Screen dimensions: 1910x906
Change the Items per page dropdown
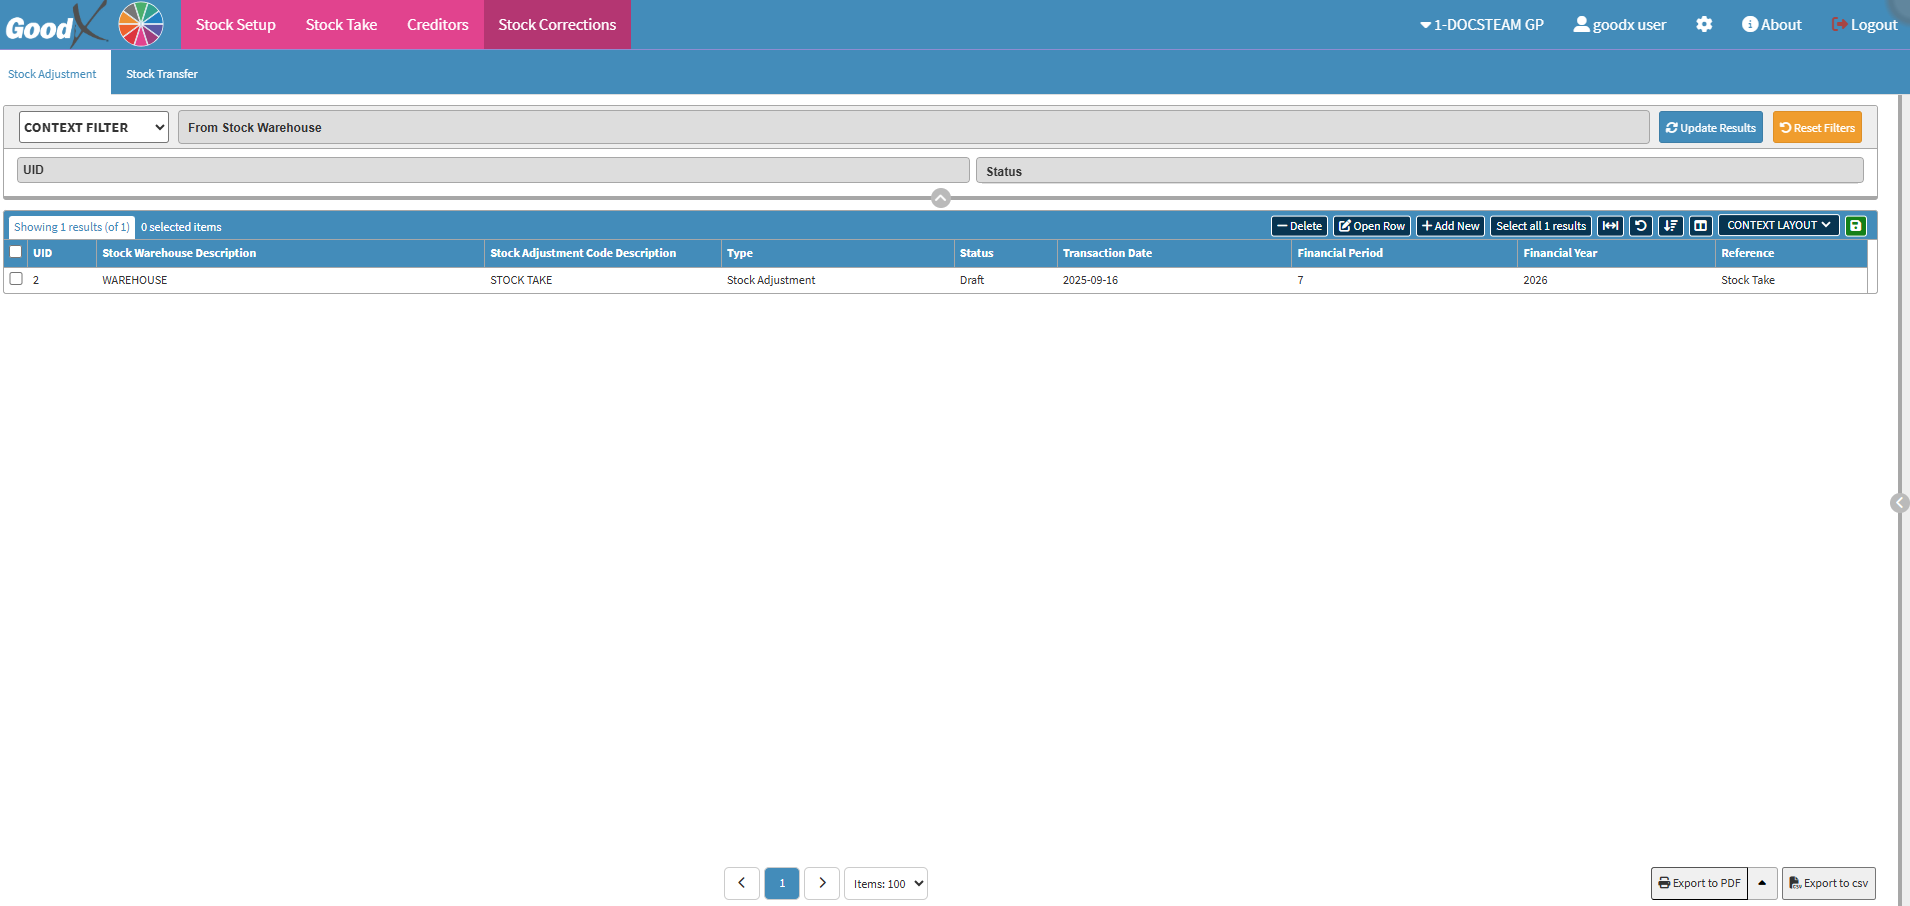click(886, 883)
